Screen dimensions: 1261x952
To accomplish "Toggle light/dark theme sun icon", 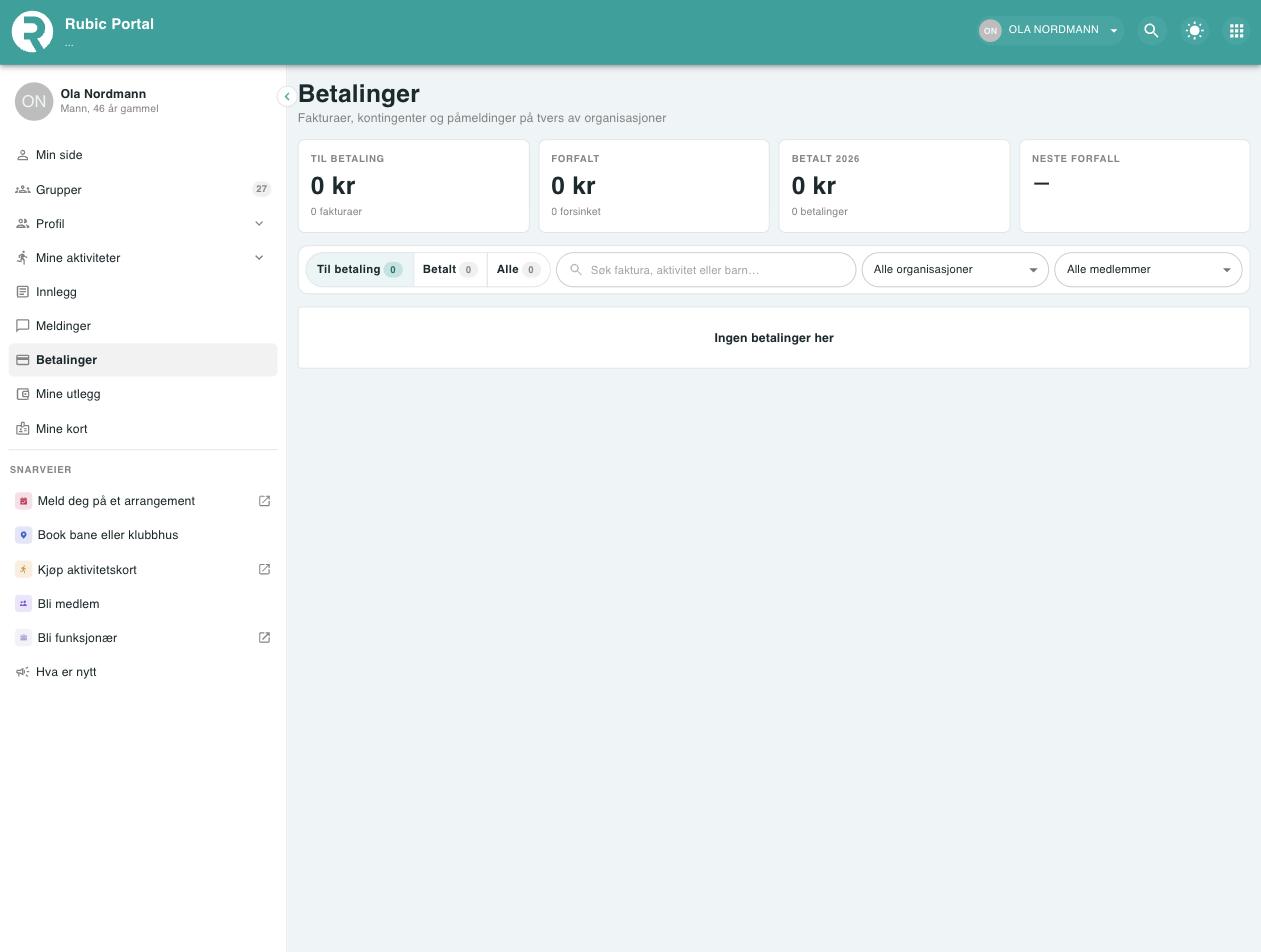I will 1194,31.
